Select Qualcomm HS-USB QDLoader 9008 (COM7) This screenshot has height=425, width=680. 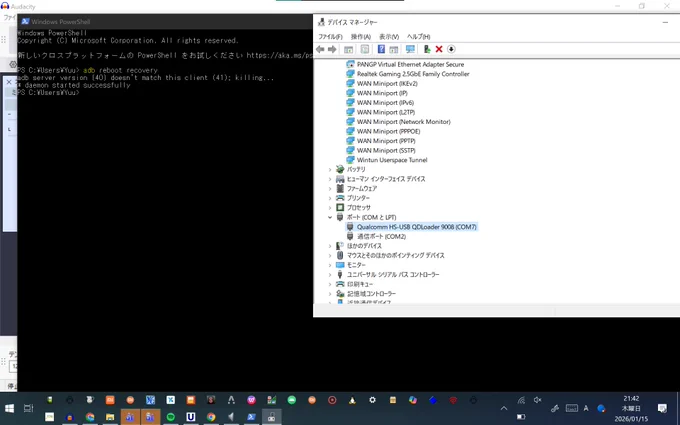(416, 227)
